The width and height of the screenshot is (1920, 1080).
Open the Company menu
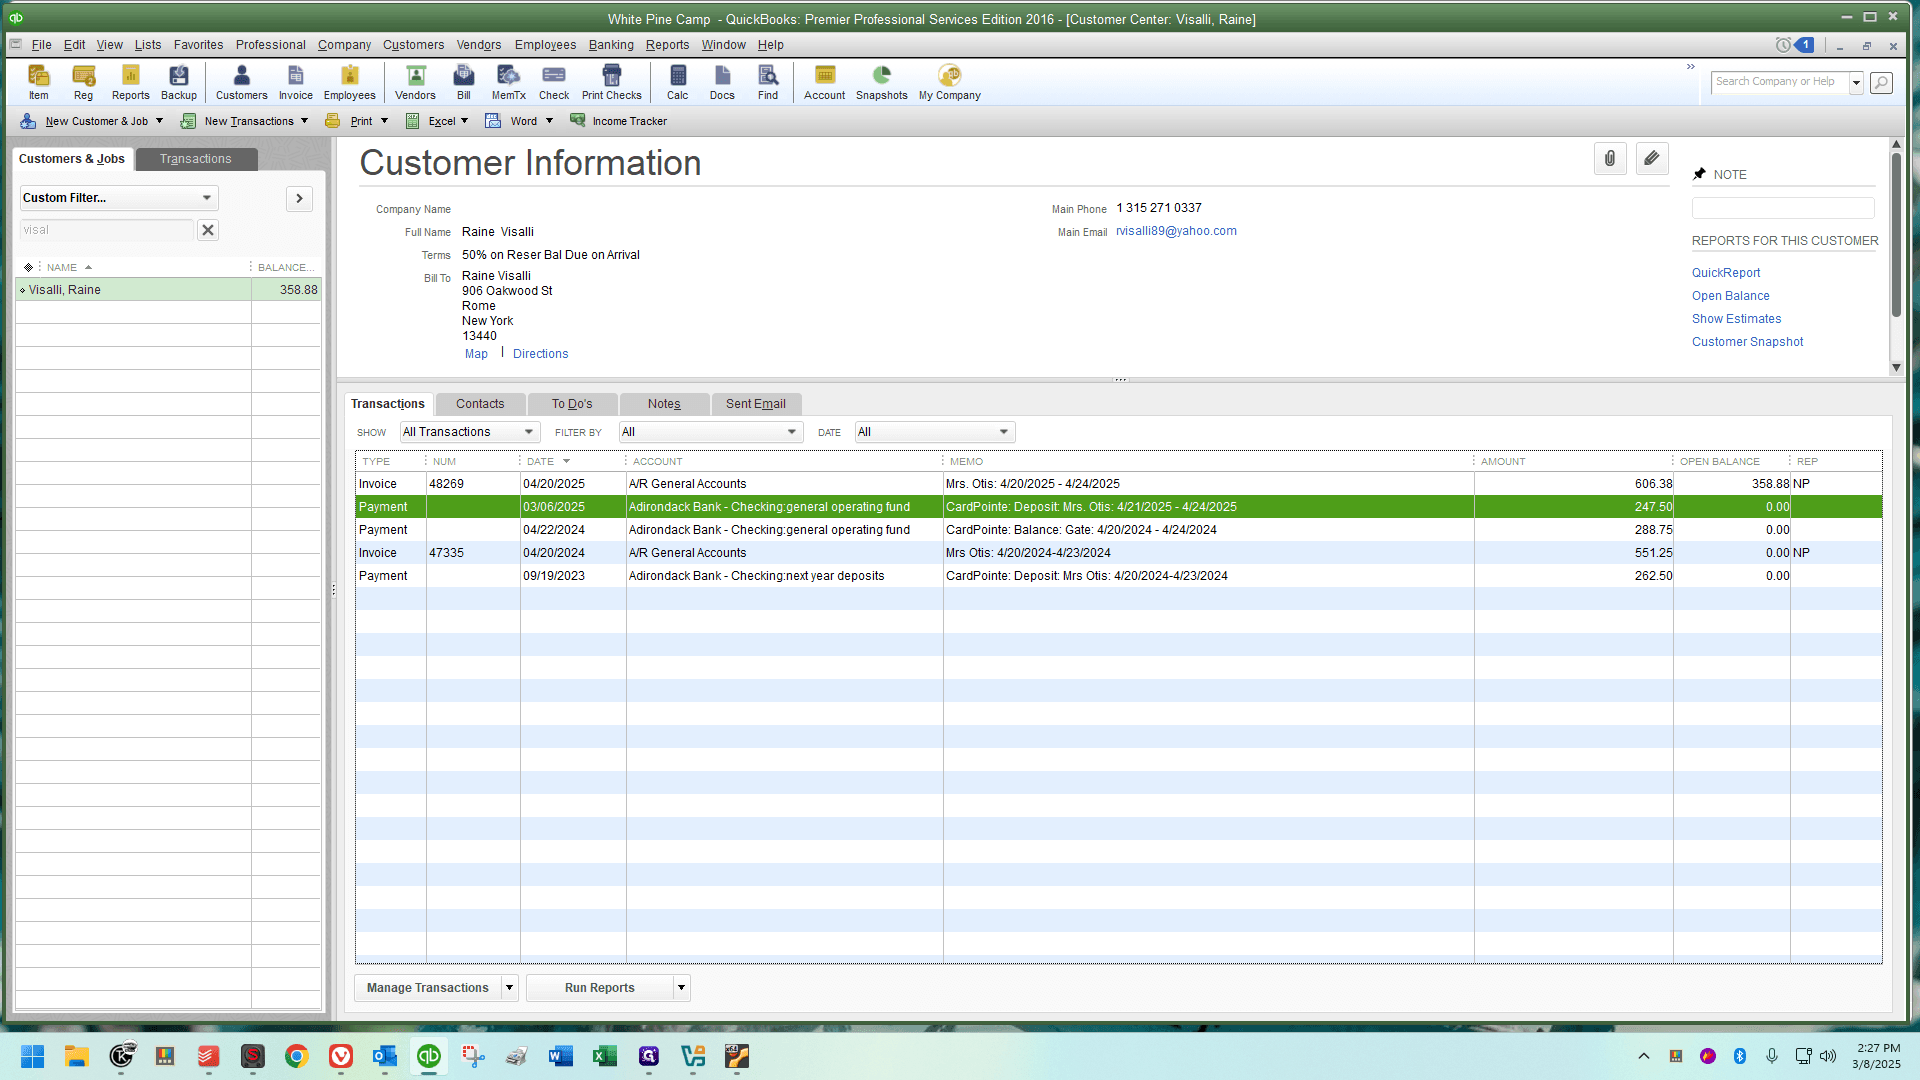tap(344, 45)
